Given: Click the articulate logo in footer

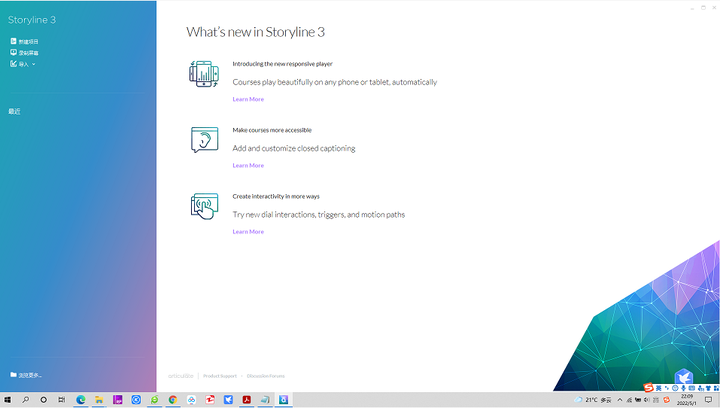Looking at the screenshot, I should point(180,376).
